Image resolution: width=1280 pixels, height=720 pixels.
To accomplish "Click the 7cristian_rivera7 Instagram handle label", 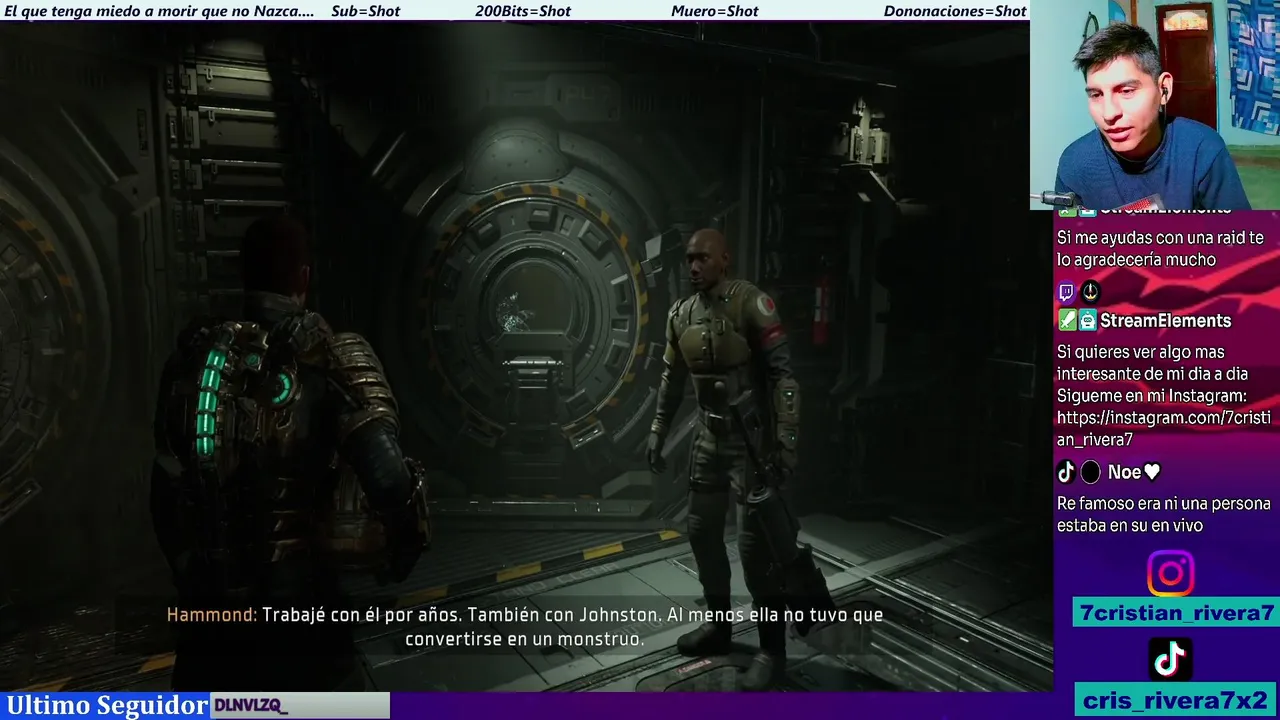I will point(1175,613).
